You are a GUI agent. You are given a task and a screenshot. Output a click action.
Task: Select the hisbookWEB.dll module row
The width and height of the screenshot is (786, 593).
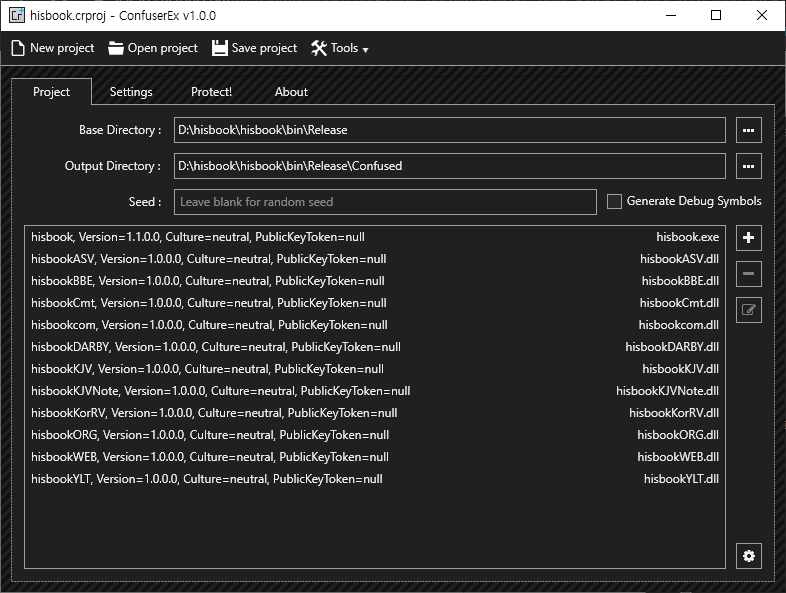(374, 457)
